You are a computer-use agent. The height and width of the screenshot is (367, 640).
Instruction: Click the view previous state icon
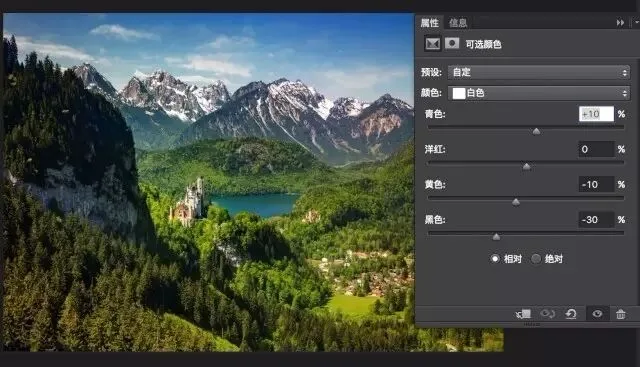coord(547,314)
